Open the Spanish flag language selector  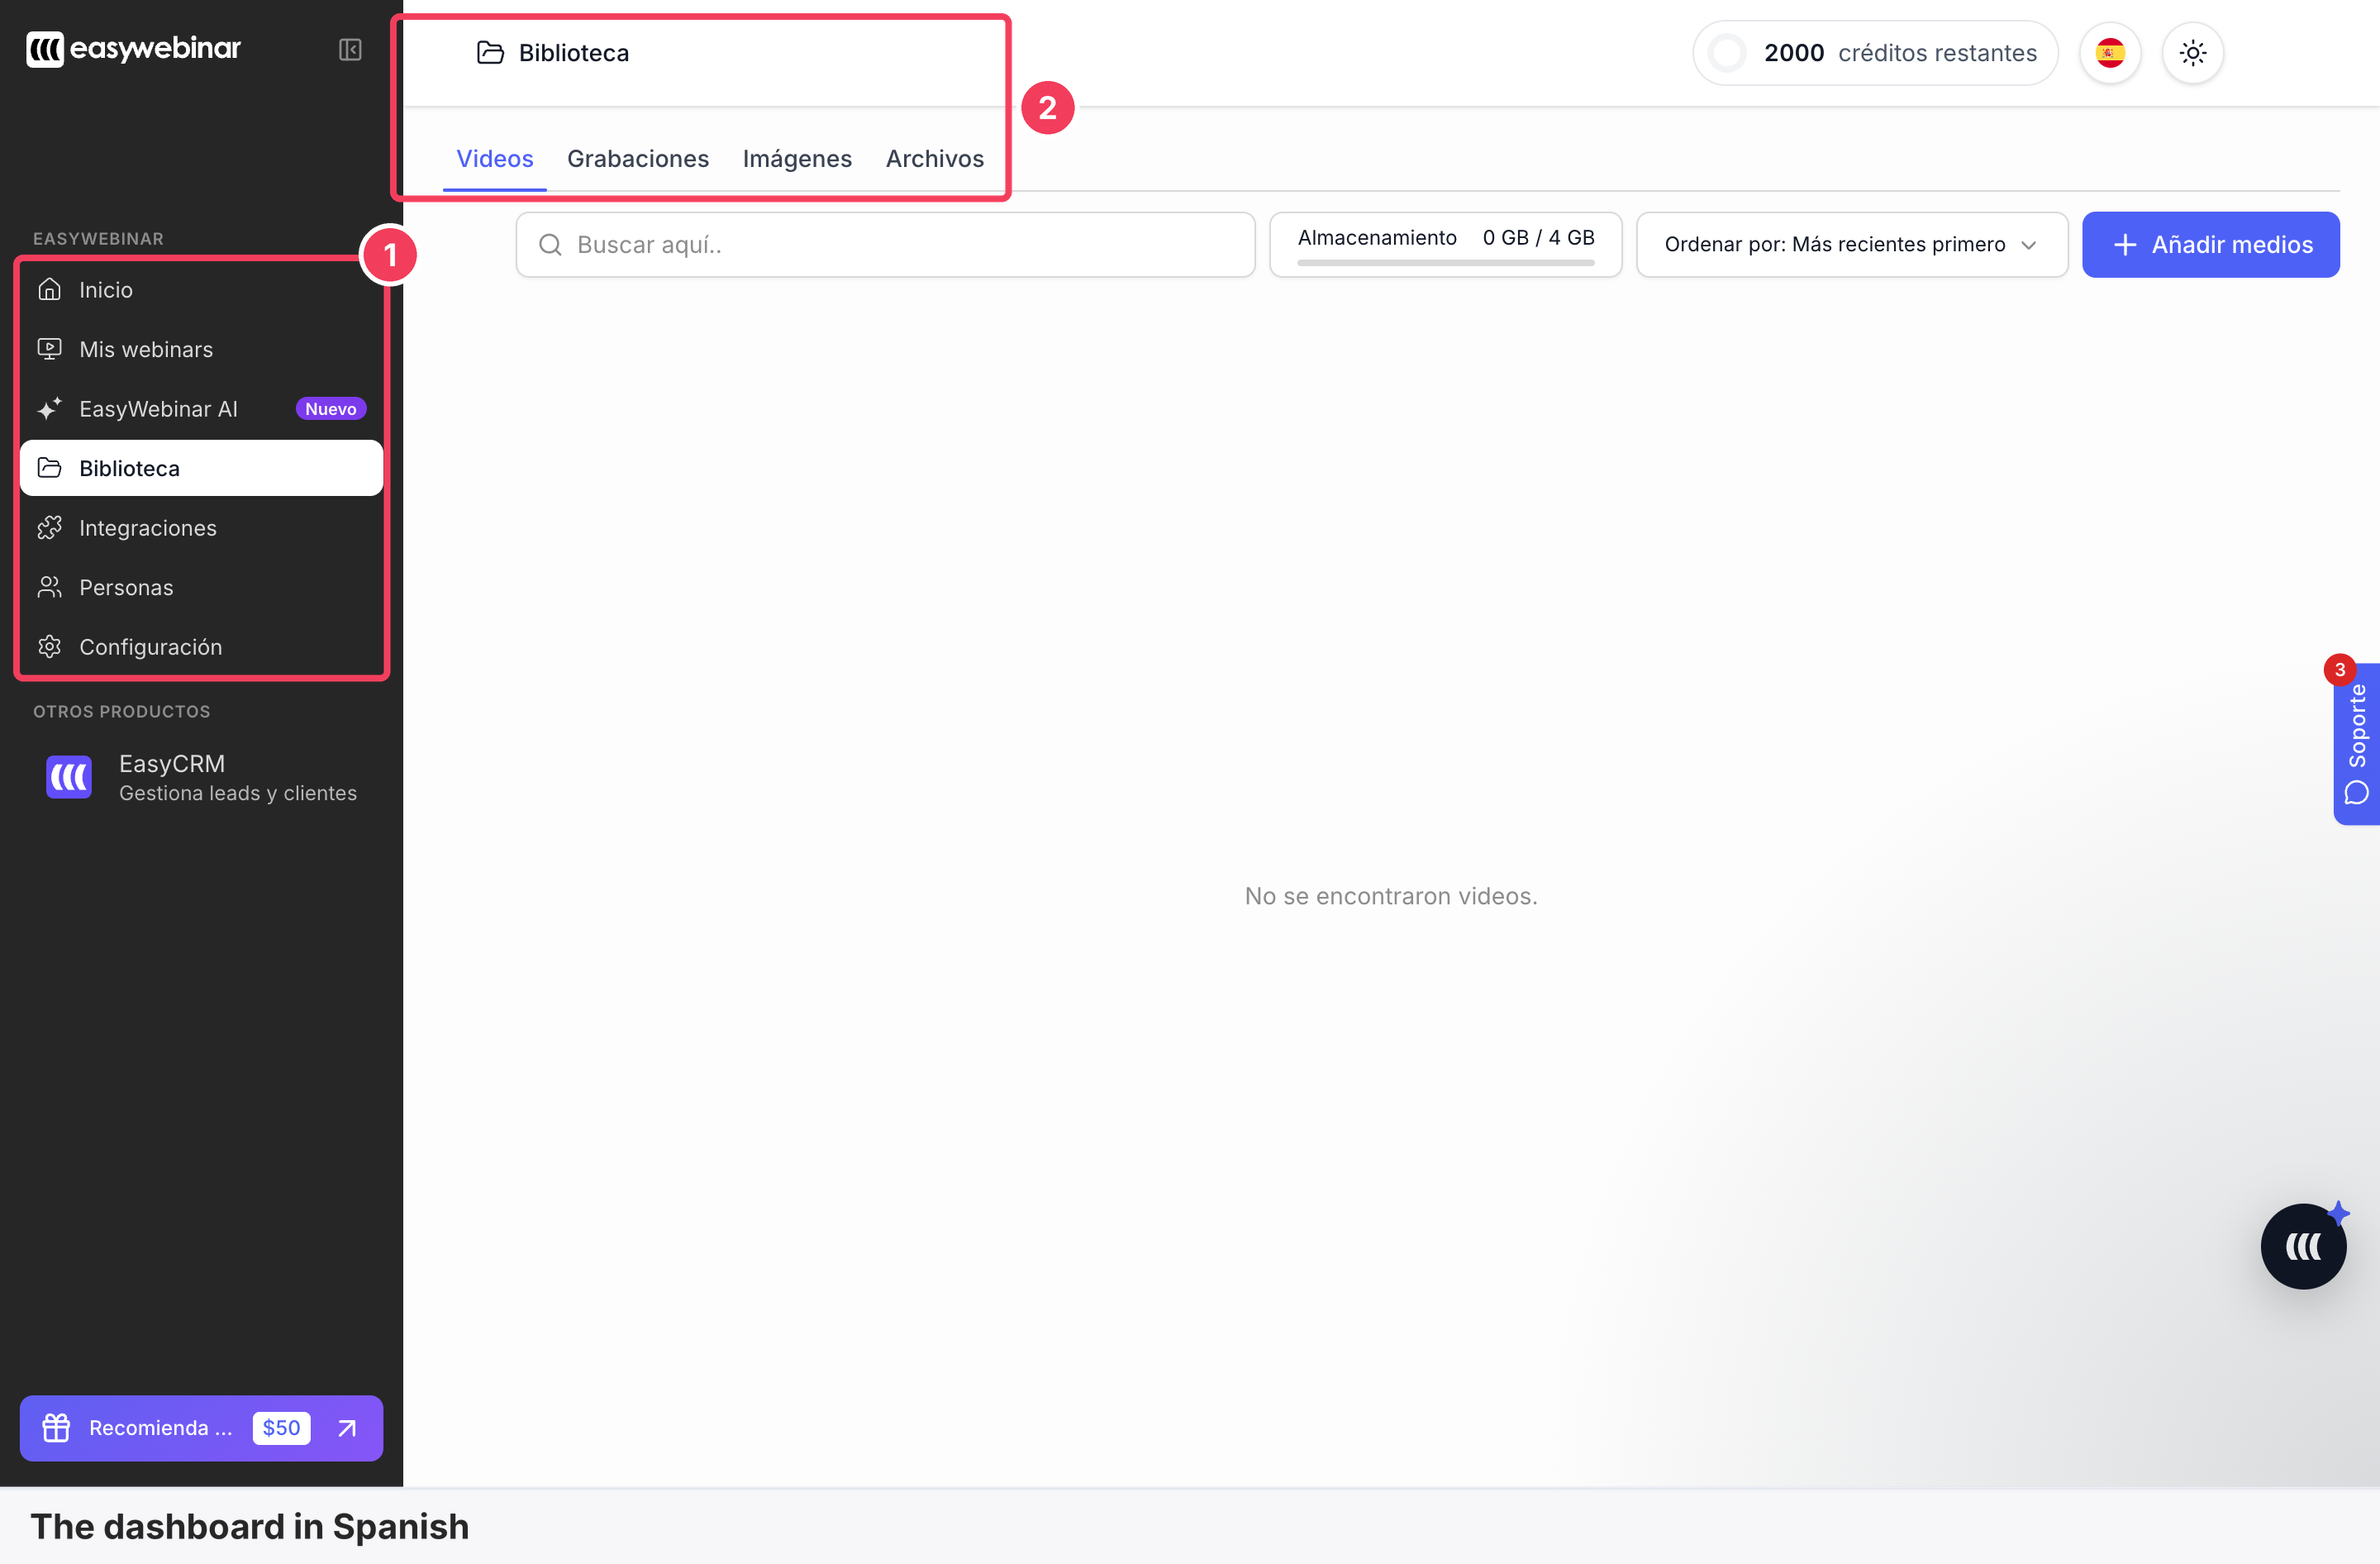click(2110, 53)
